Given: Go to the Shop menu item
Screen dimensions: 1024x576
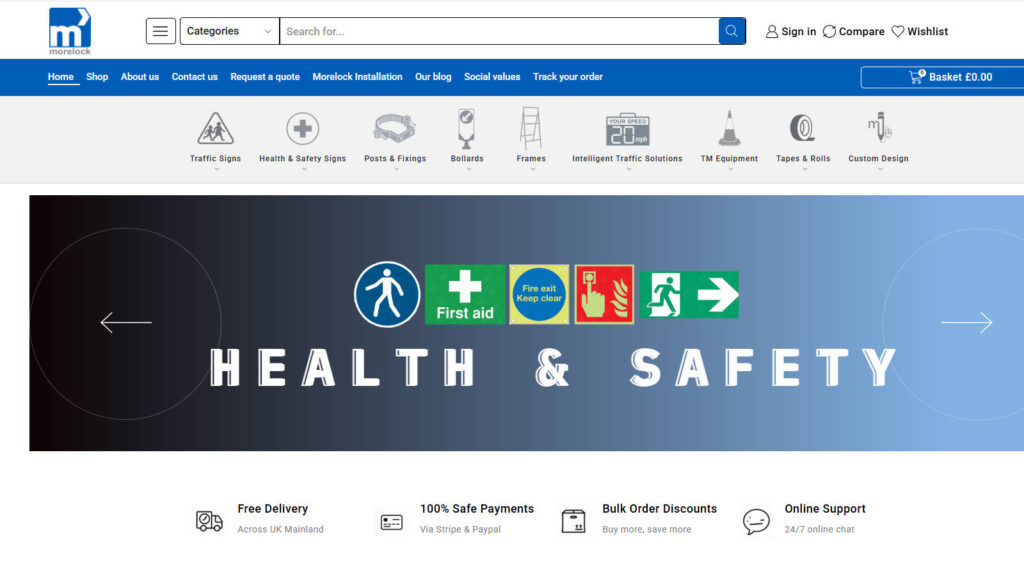Looking at the screenshot, I should click(x=97, y=77).
